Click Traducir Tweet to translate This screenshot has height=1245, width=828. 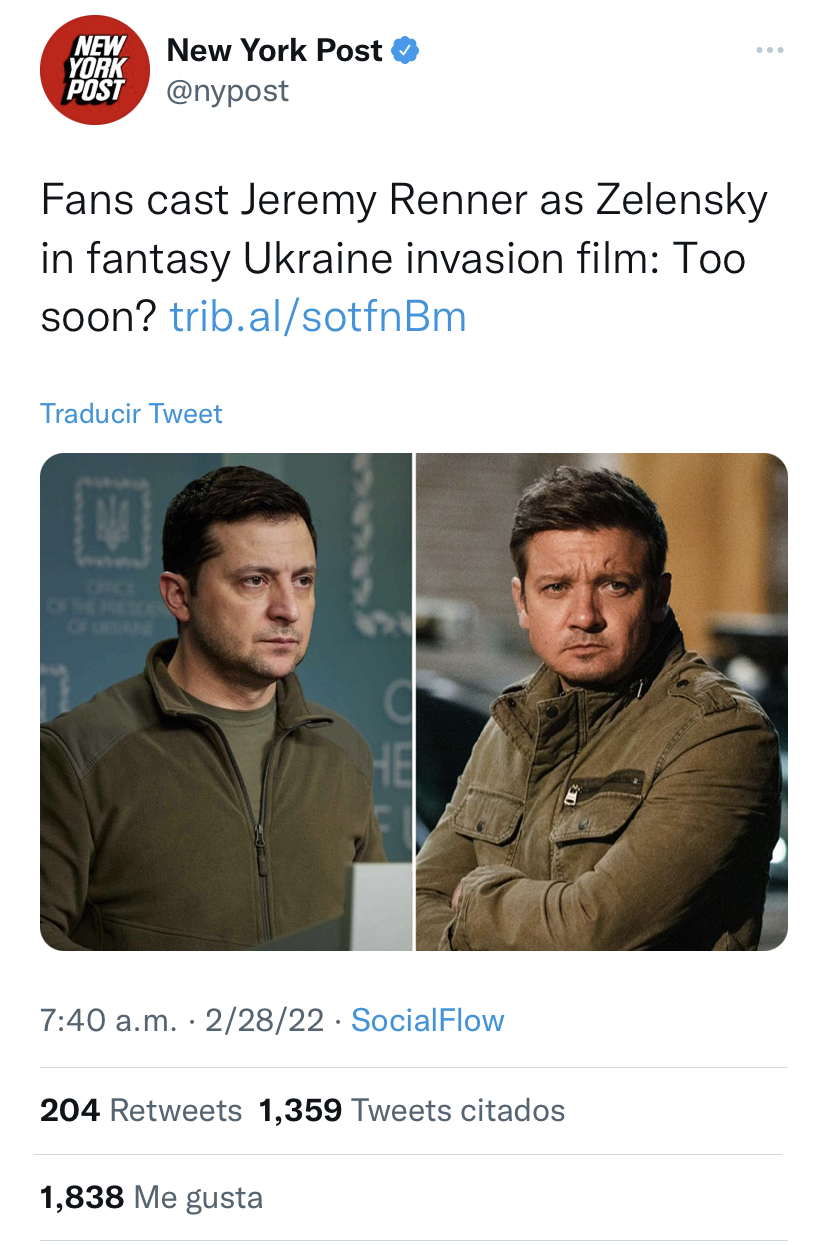[x=131, y=414]
